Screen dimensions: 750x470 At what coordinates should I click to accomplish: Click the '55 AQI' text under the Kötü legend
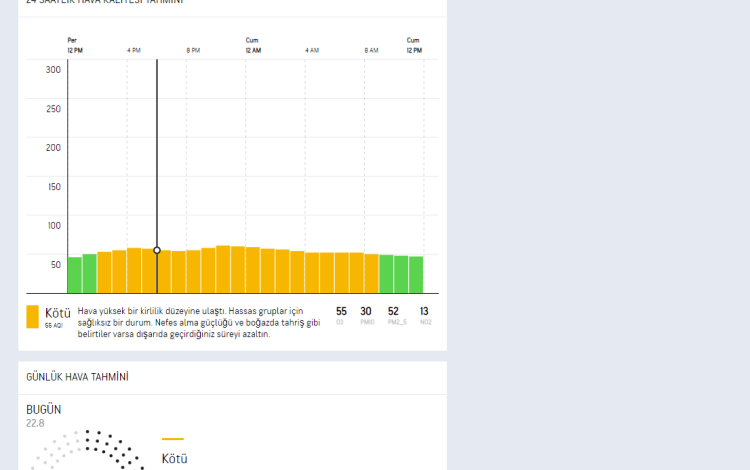(x=54, y=325)
